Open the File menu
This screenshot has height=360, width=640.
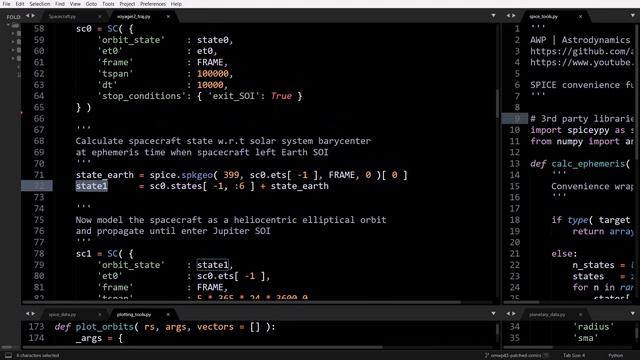coord(7,4)
